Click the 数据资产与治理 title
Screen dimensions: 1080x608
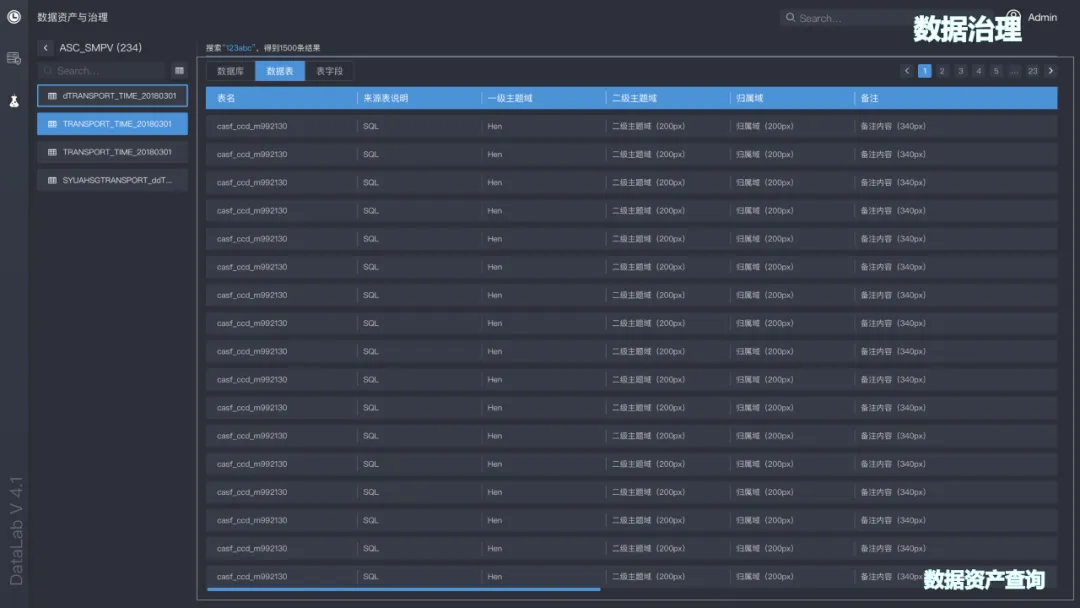click(72, 17)
